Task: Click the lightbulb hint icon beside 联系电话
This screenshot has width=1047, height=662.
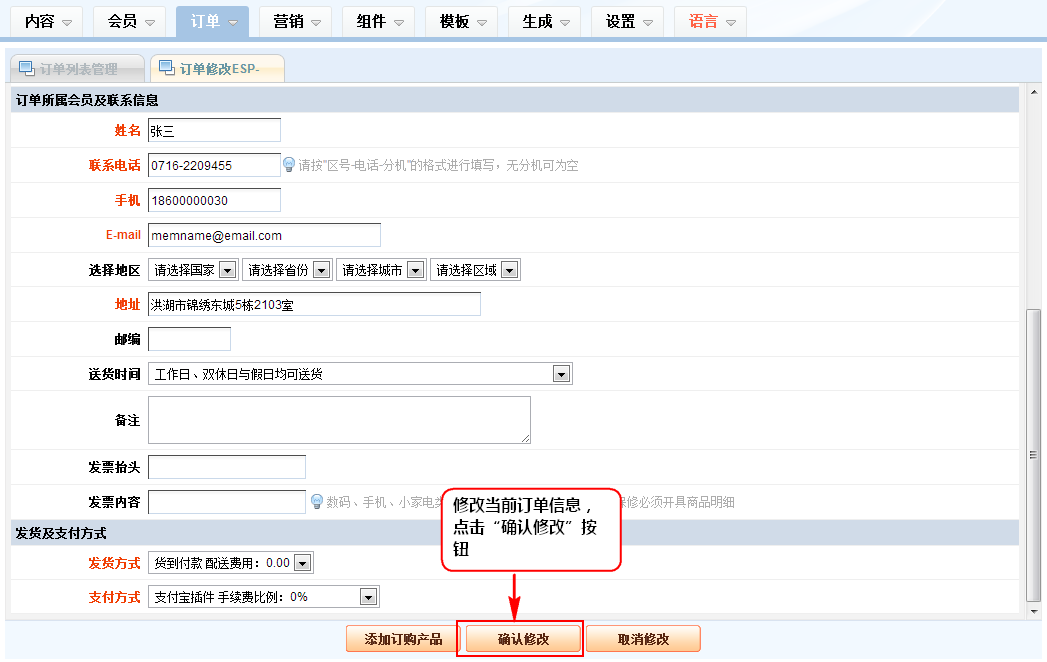Action: [289, 165]
